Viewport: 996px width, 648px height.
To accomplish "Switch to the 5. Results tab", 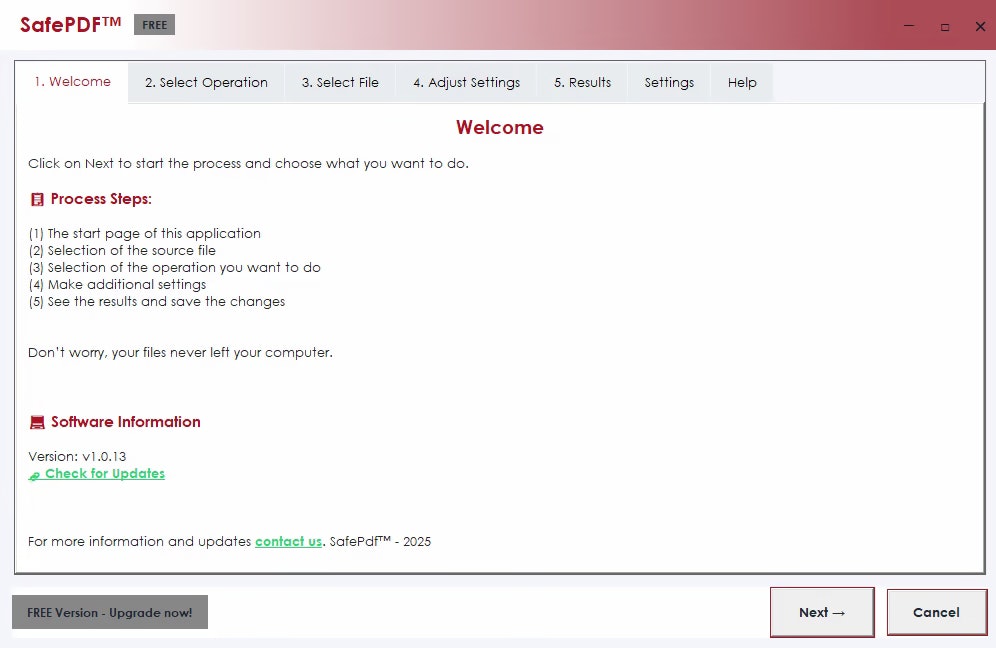I will pos(582,83).
